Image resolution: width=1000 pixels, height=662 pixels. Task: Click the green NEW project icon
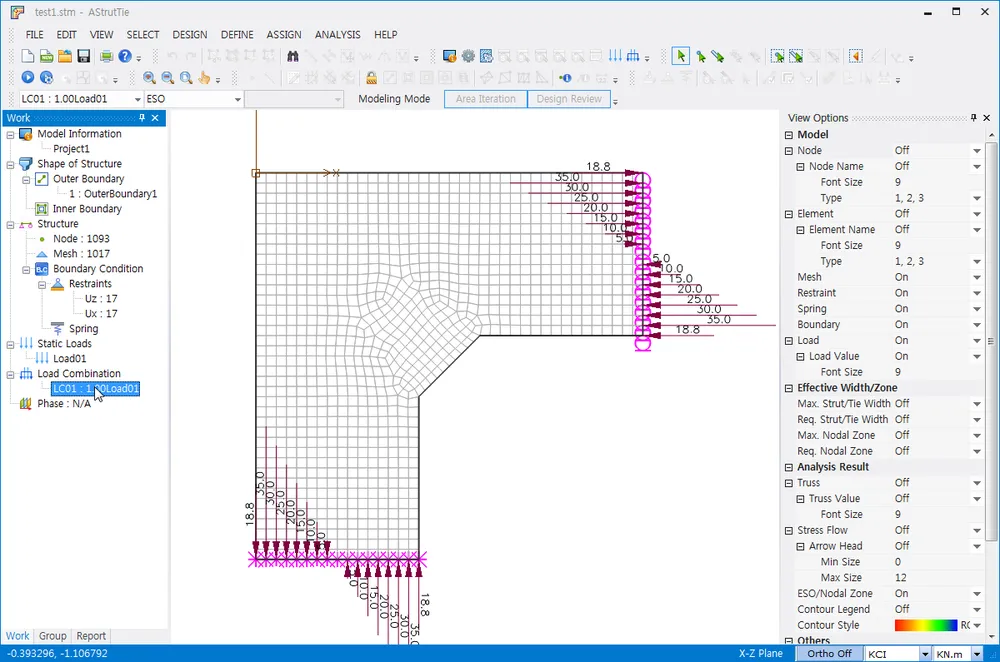[47, 57]
